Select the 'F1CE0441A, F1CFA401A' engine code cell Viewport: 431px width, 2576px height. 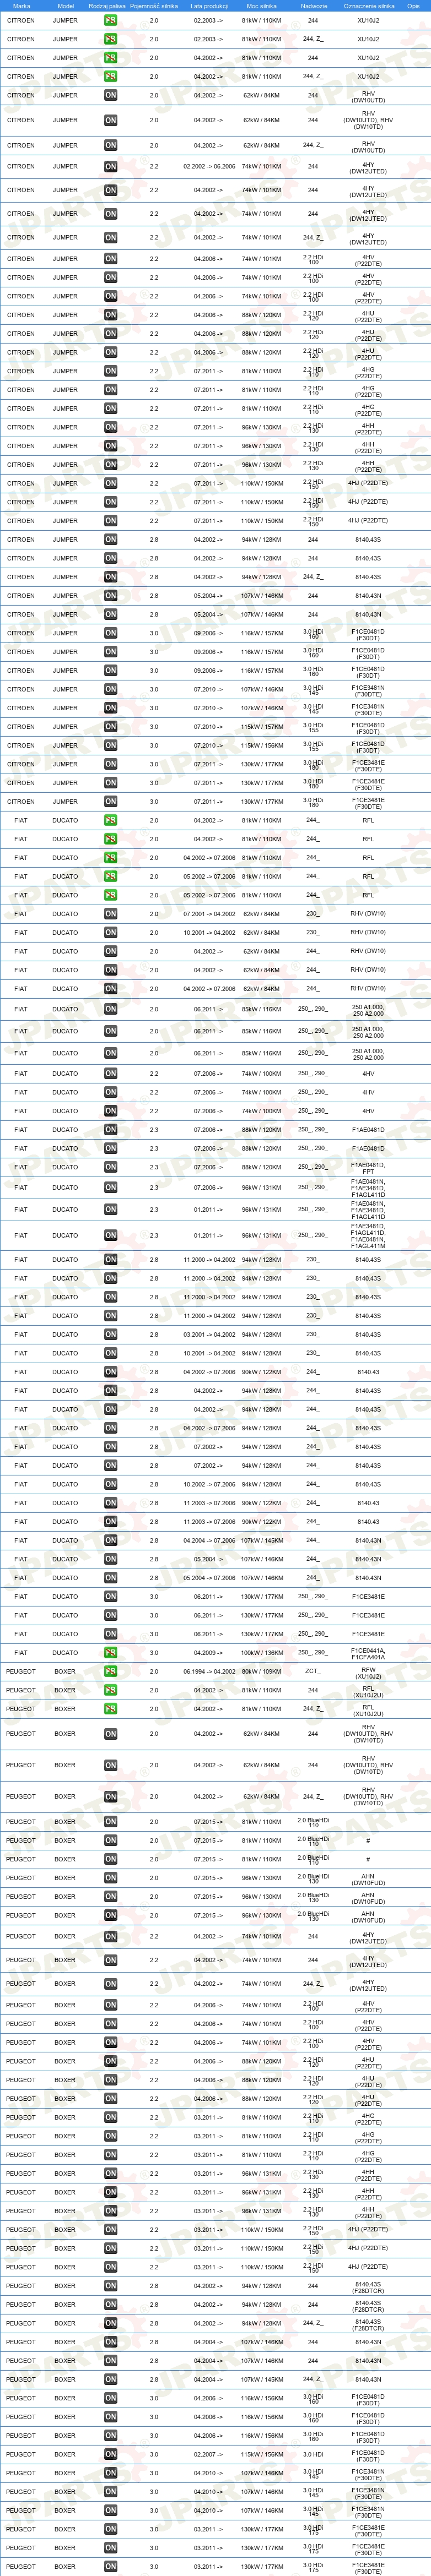[x=368, y=1653]
